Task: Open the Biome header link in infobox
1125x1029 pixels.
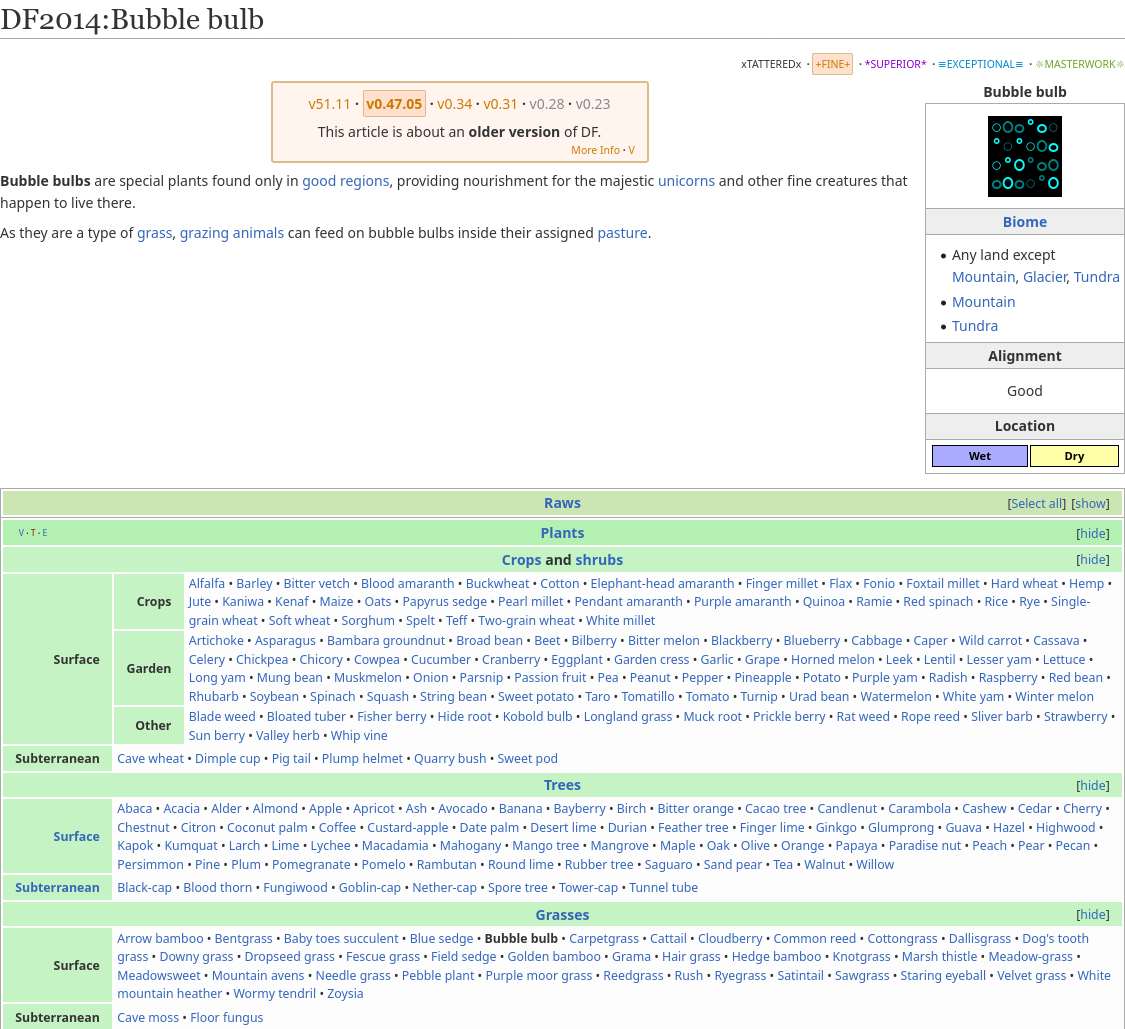Action: pos(1025,222)
